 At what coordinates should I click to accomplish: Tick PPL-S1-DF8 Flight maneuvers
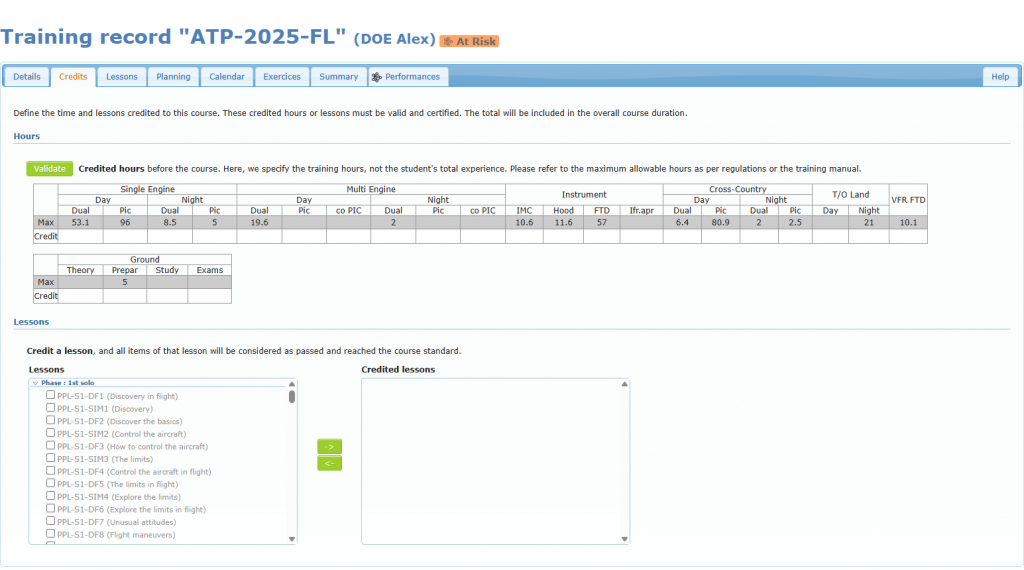click(x=50, y=533)
